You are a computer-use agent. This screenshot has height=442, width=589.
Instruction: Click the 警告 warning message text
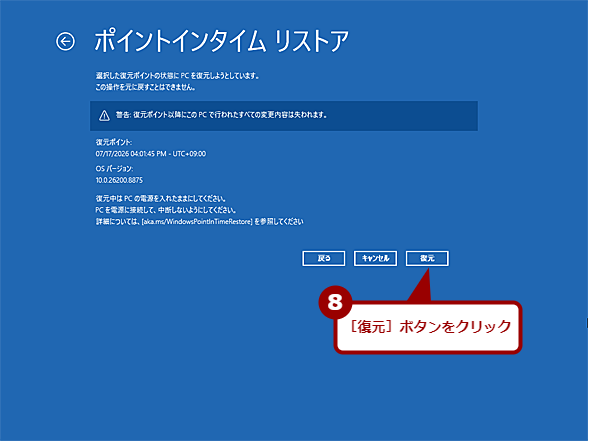click(x=221, y=115)
